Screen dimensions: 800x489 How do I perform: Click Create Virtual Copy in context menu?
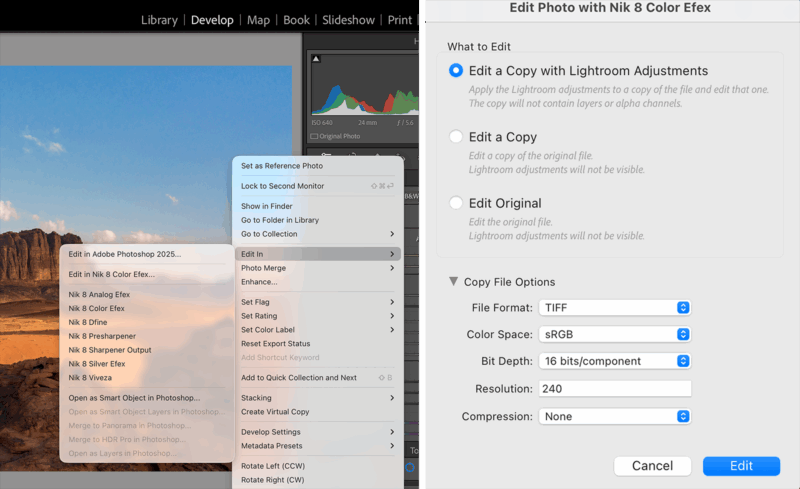275,412
